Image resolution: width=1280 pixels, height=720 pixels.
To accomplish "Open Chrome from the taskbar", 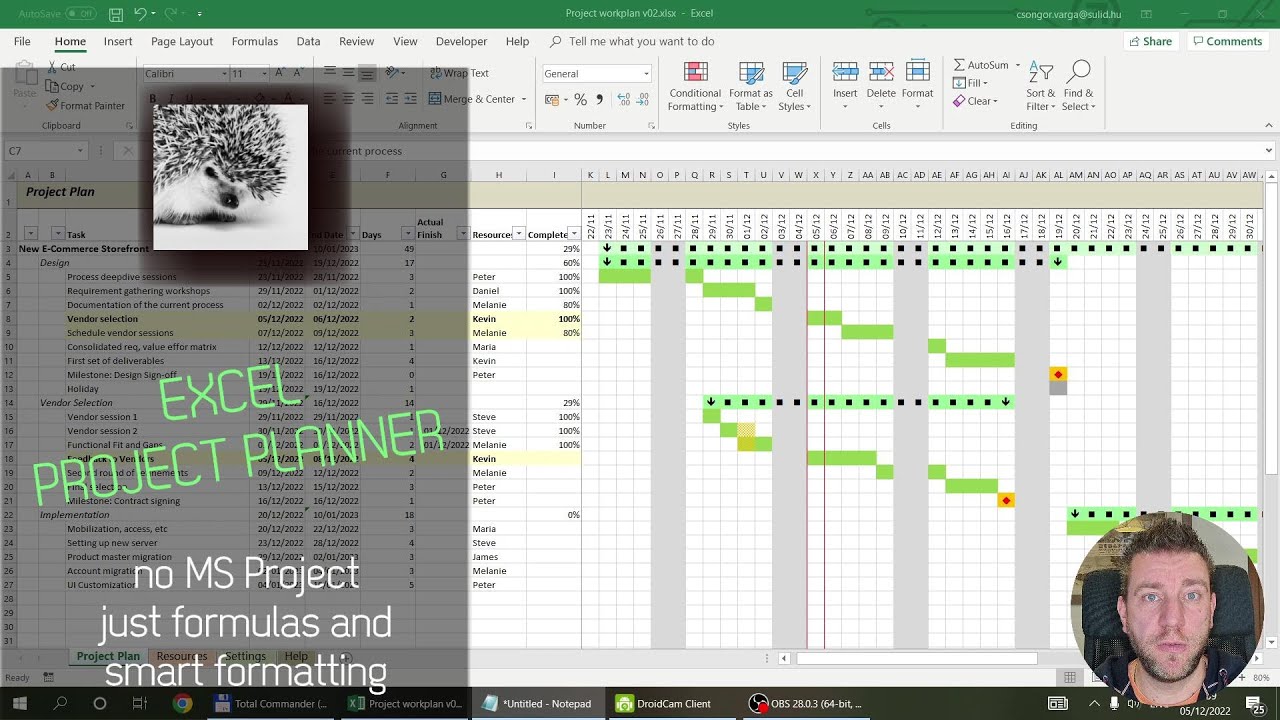I will pos(182,703).
